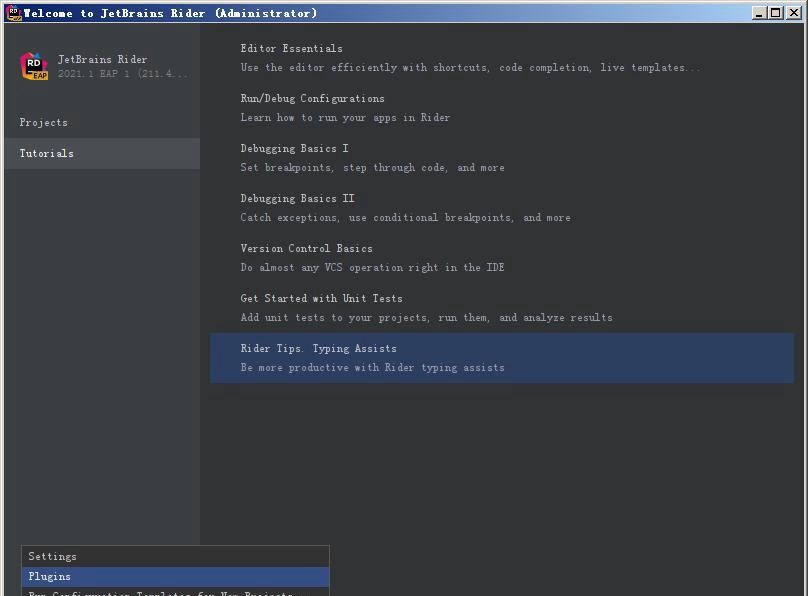Viewport: 808px width, 596px height.
Task: Click the 2021.1 EAP 1 version text
Action: [123, 74]
